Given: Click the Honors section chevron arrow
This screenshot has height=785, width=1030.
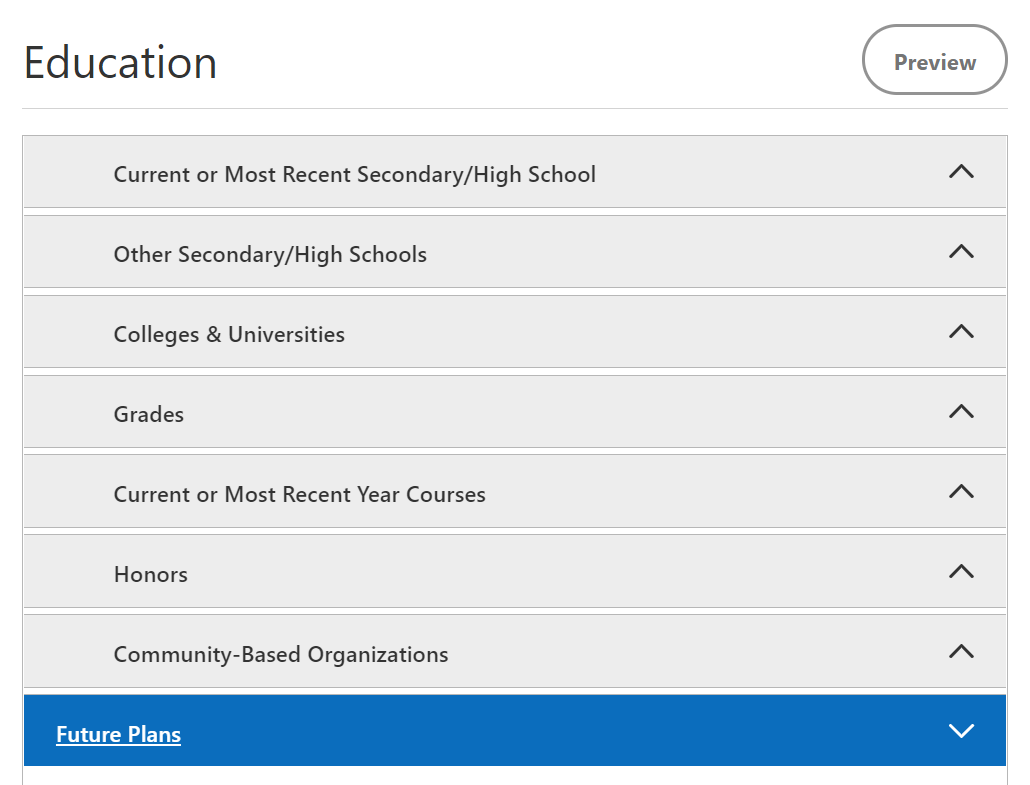Looking at the screenshot, I should [961, 572].
